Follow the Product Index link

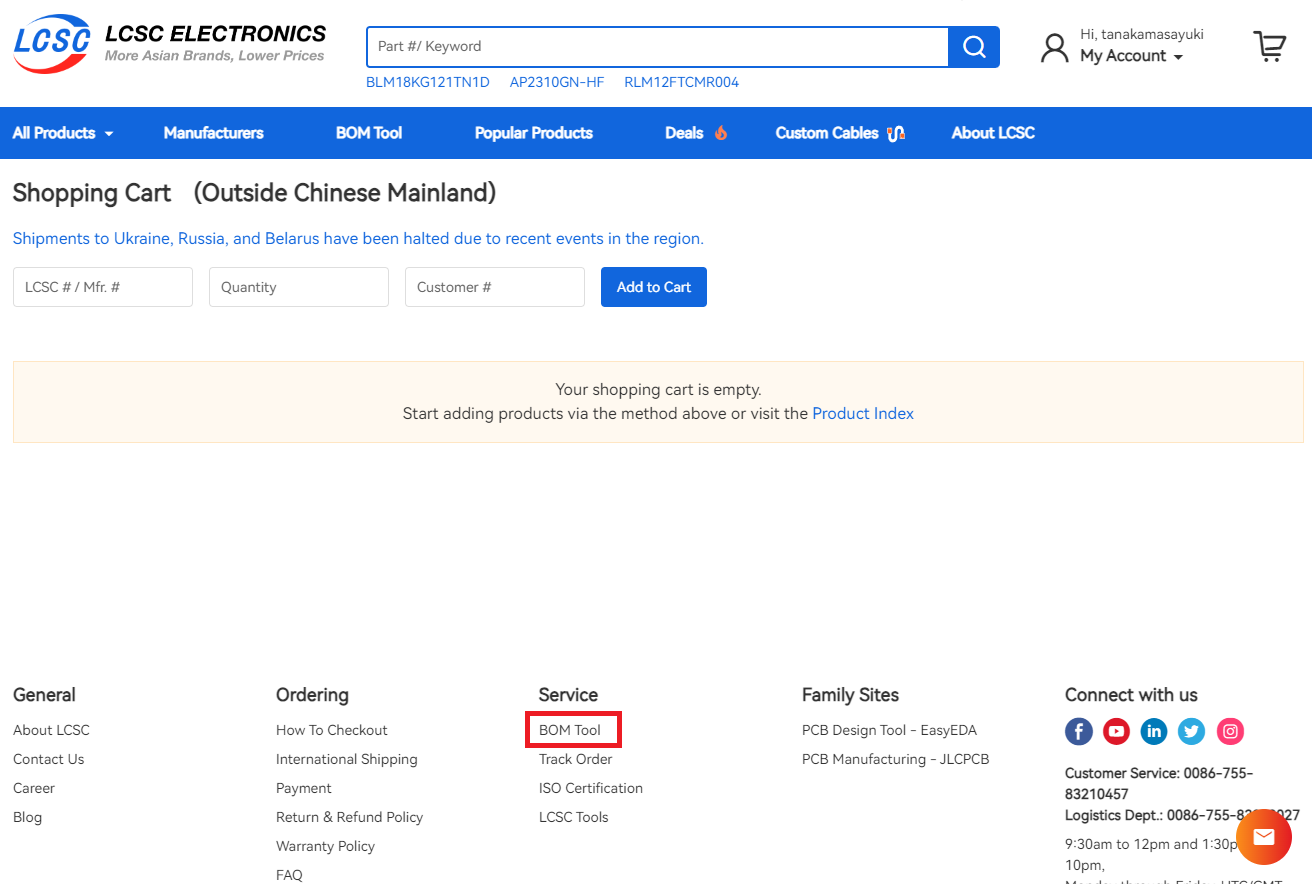[x=862, y=414]
